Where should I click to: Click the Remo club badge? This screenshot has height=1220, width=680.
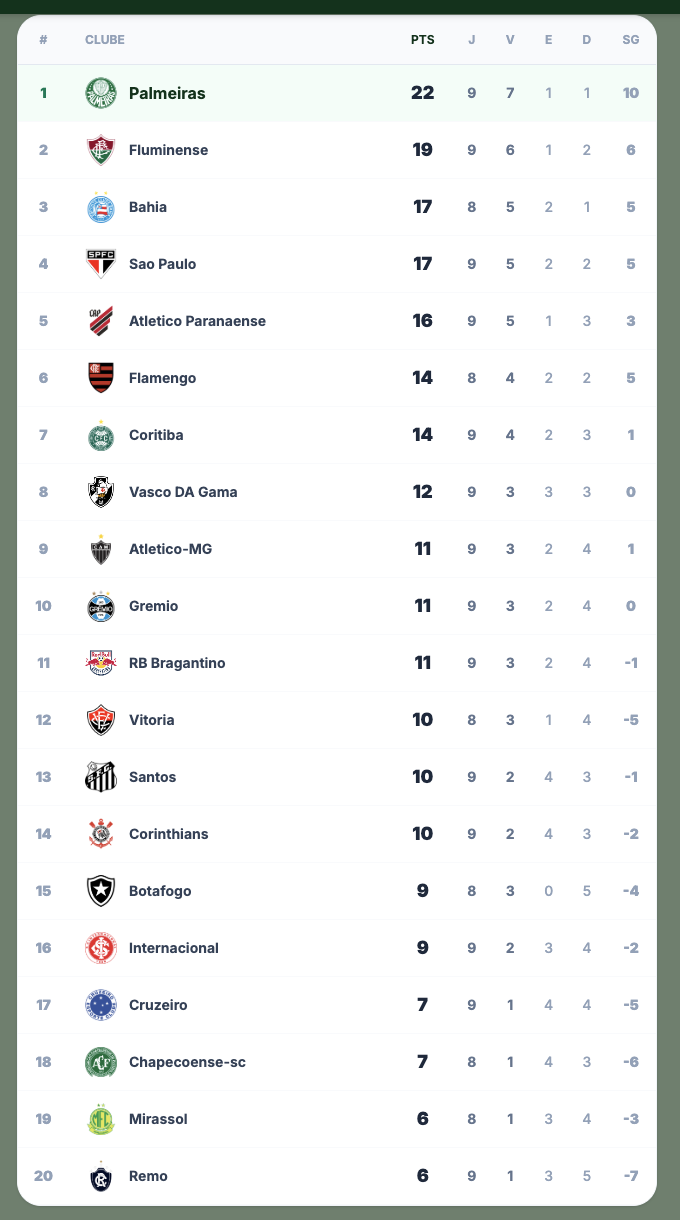(x=101, y=1176)
